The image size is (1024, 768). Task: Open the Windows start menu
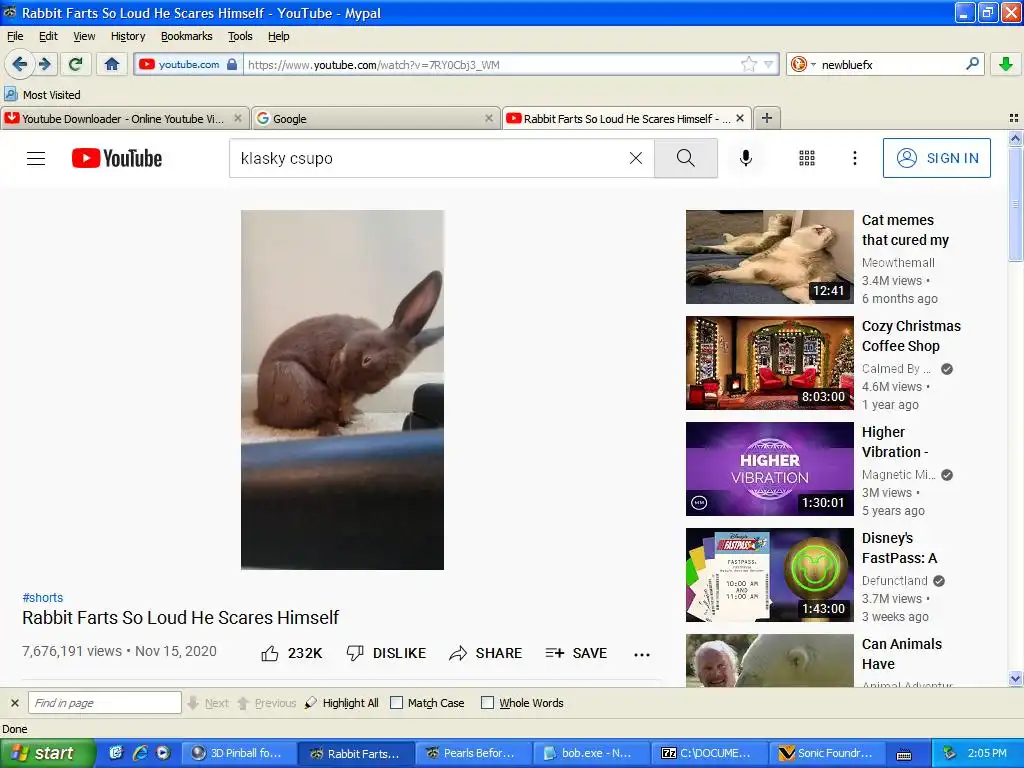(x=47, y=754)
